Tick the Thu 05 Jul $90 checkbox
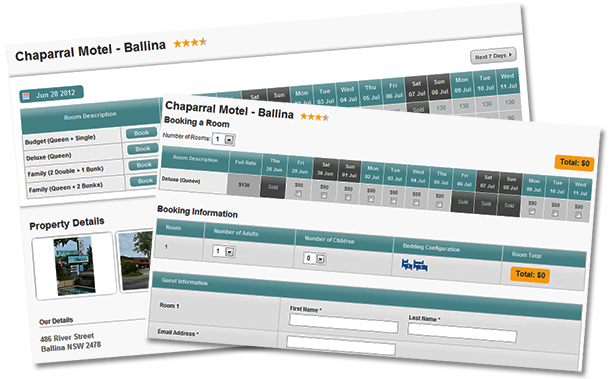The width and height of the screenshot is (610, 379). click(439, 205)
